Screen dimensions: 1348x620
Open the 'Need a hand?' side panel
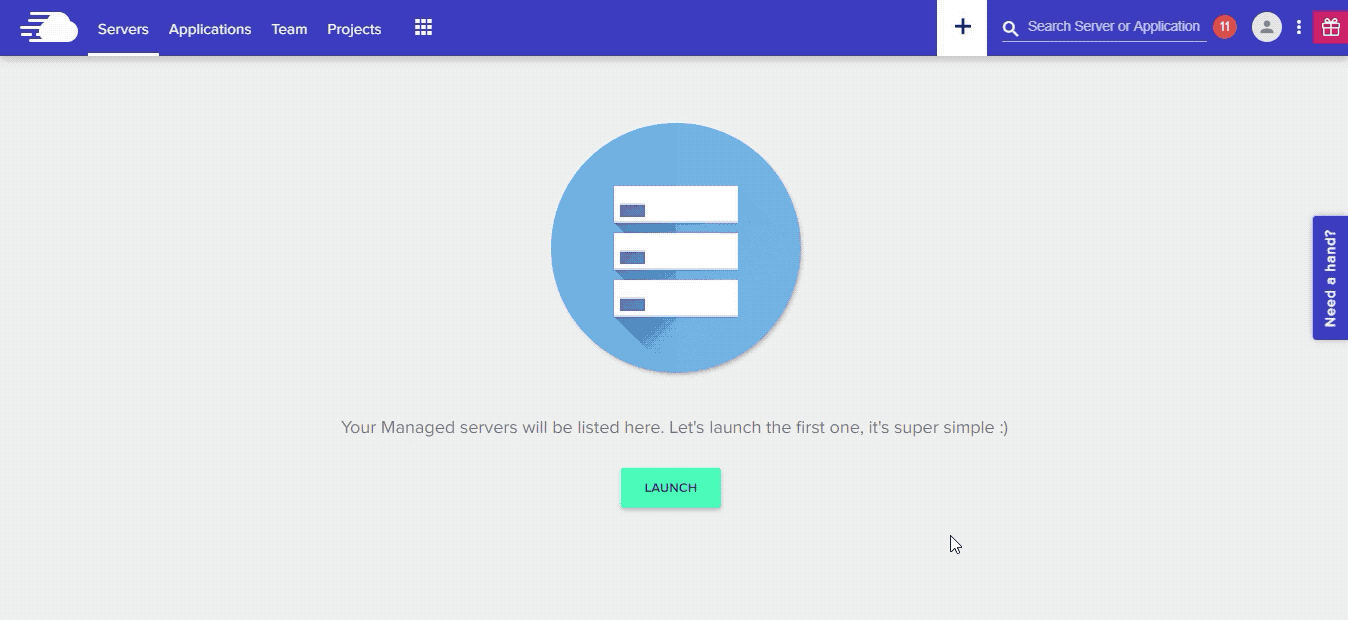pos(1330,278)
